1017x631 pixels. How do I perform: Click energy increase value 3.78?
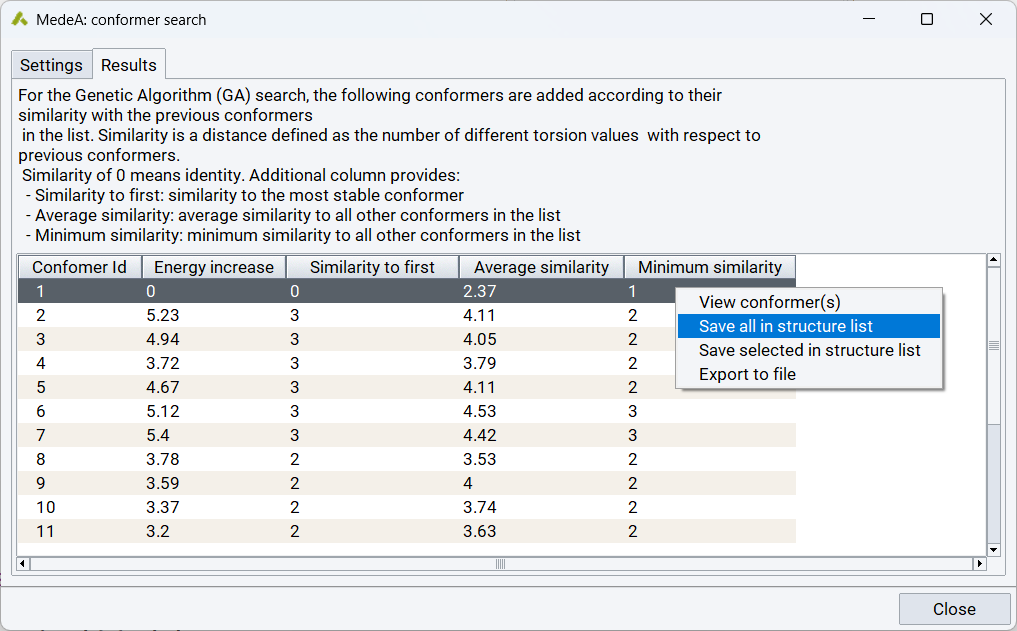coord(163,459)
